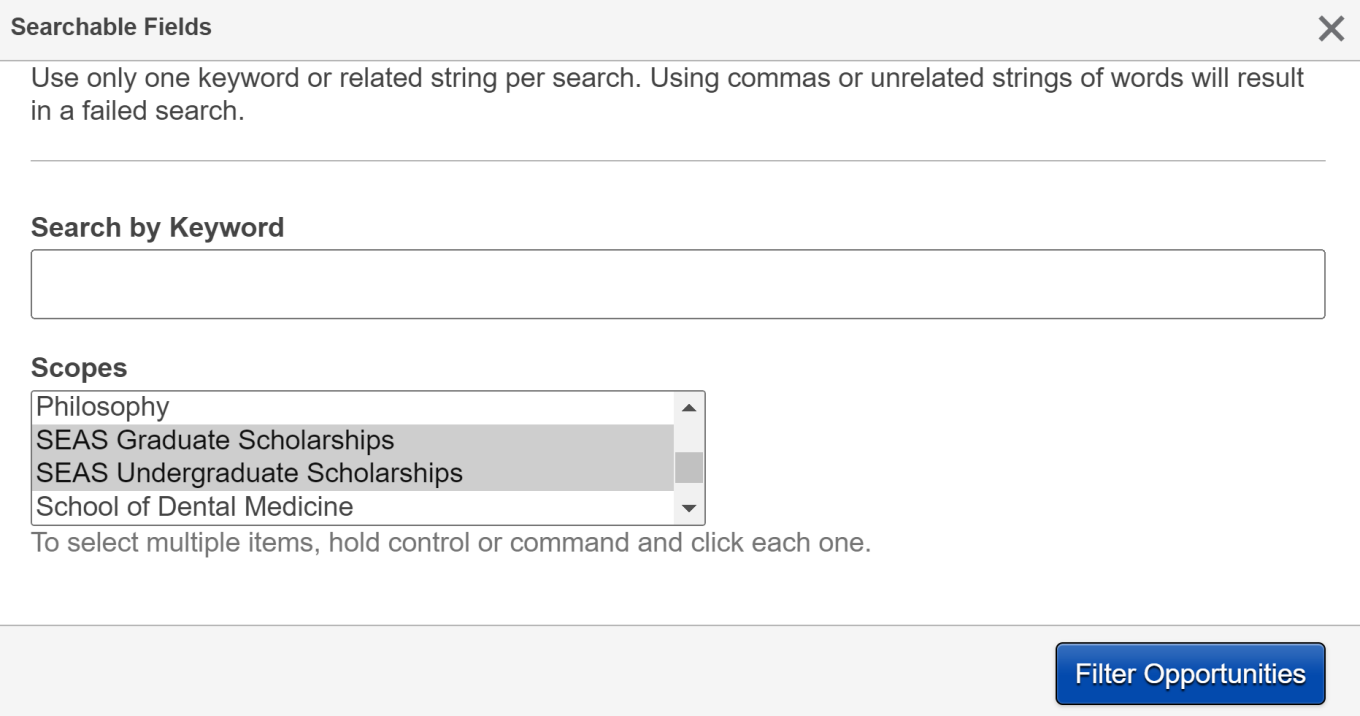
Task: Click blank header space beside Searchable Fields
Action: click(x=700, y=27)
